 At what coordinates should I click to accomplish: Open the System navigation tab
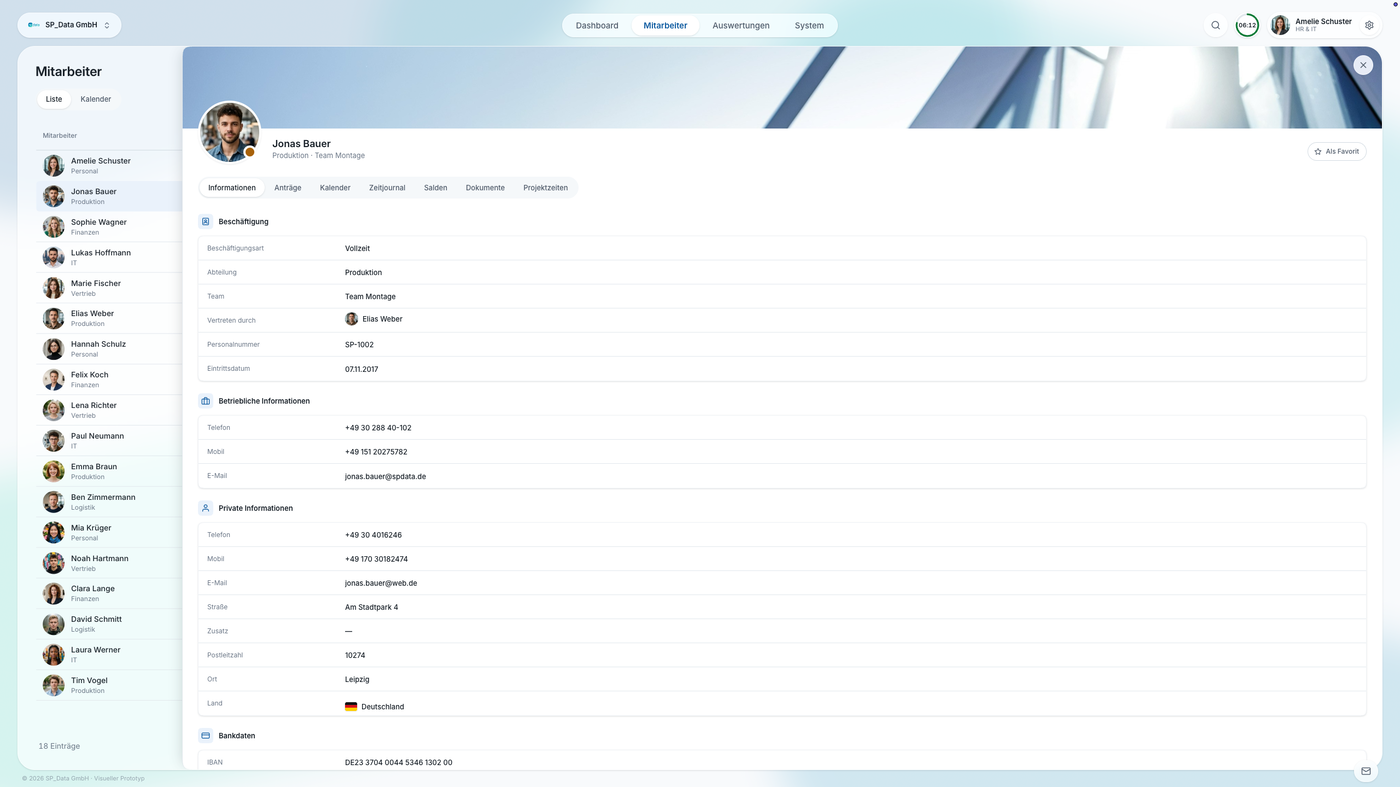point(809,25)
